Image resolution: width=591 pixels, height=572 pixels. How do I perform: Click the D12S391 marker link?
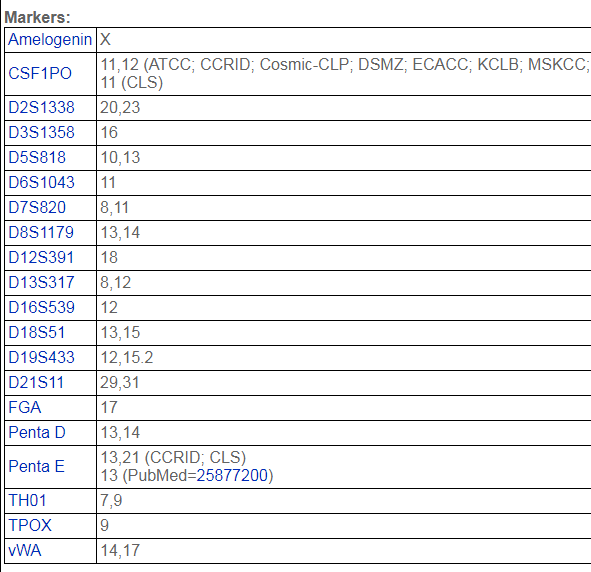41,257
